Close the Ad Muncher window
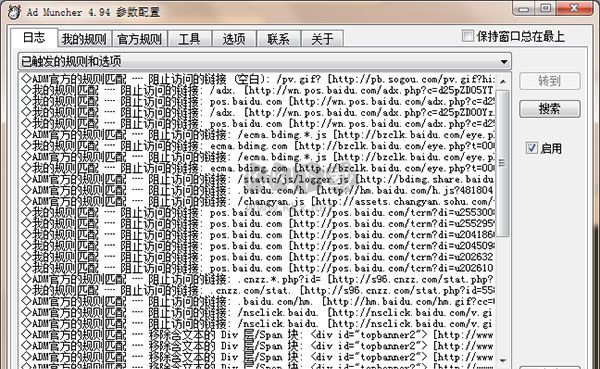The image size is (600, 369). [574, 8]
